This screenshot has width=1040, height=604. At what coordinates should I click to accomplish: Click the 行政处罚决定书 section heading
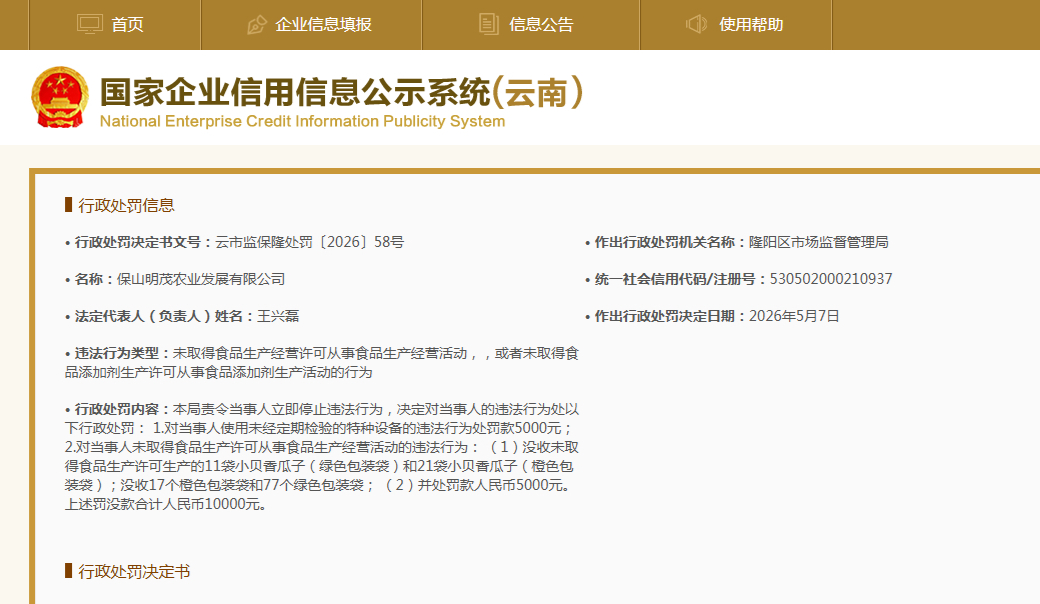point(134,572)
